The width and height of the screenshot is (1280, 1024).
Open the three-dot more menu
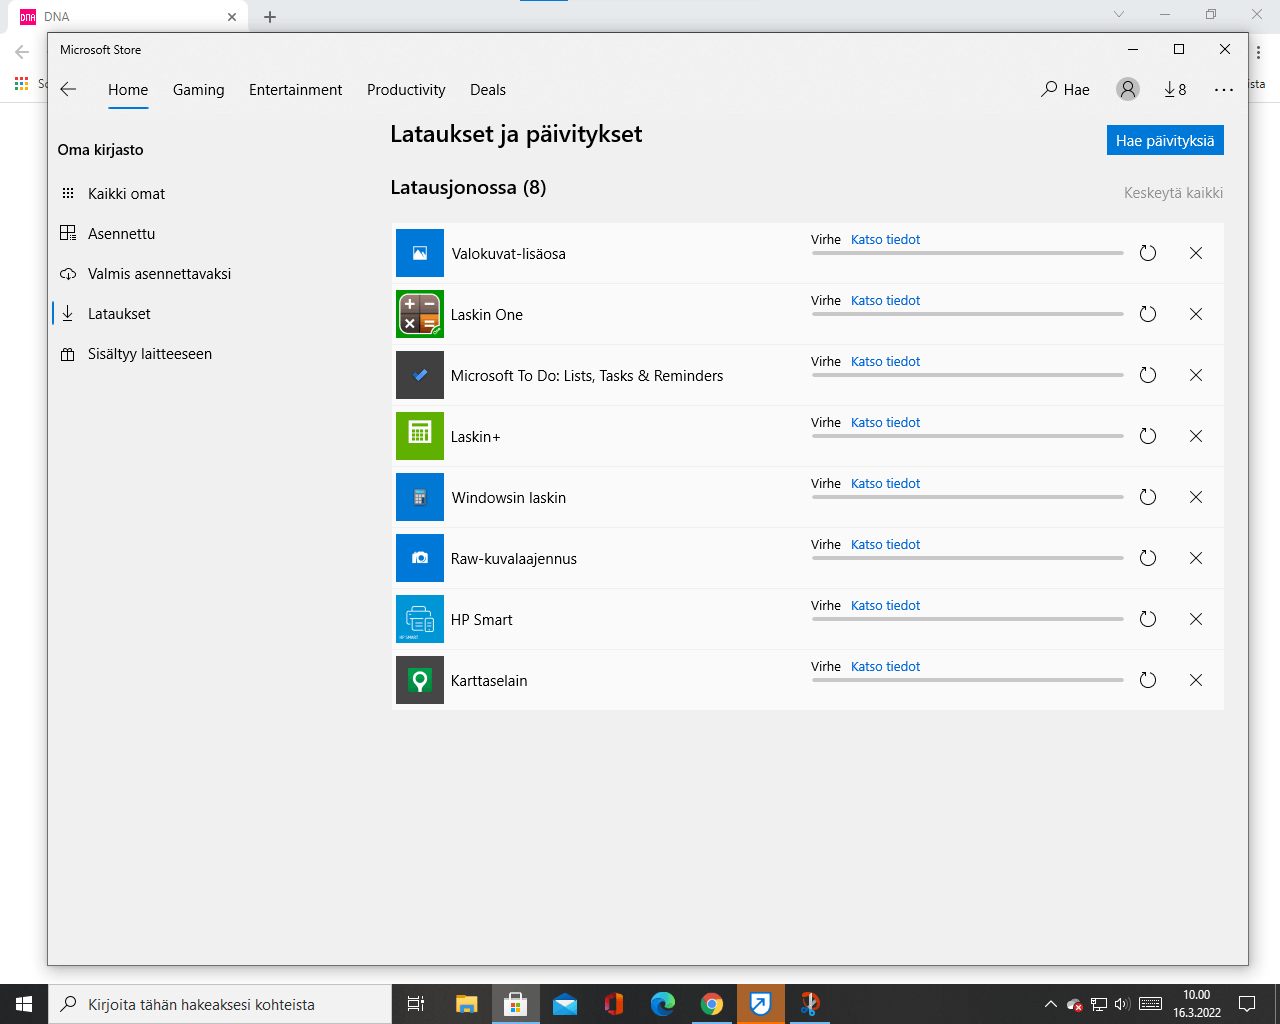pyautogui.click(x=1224, y=89)
